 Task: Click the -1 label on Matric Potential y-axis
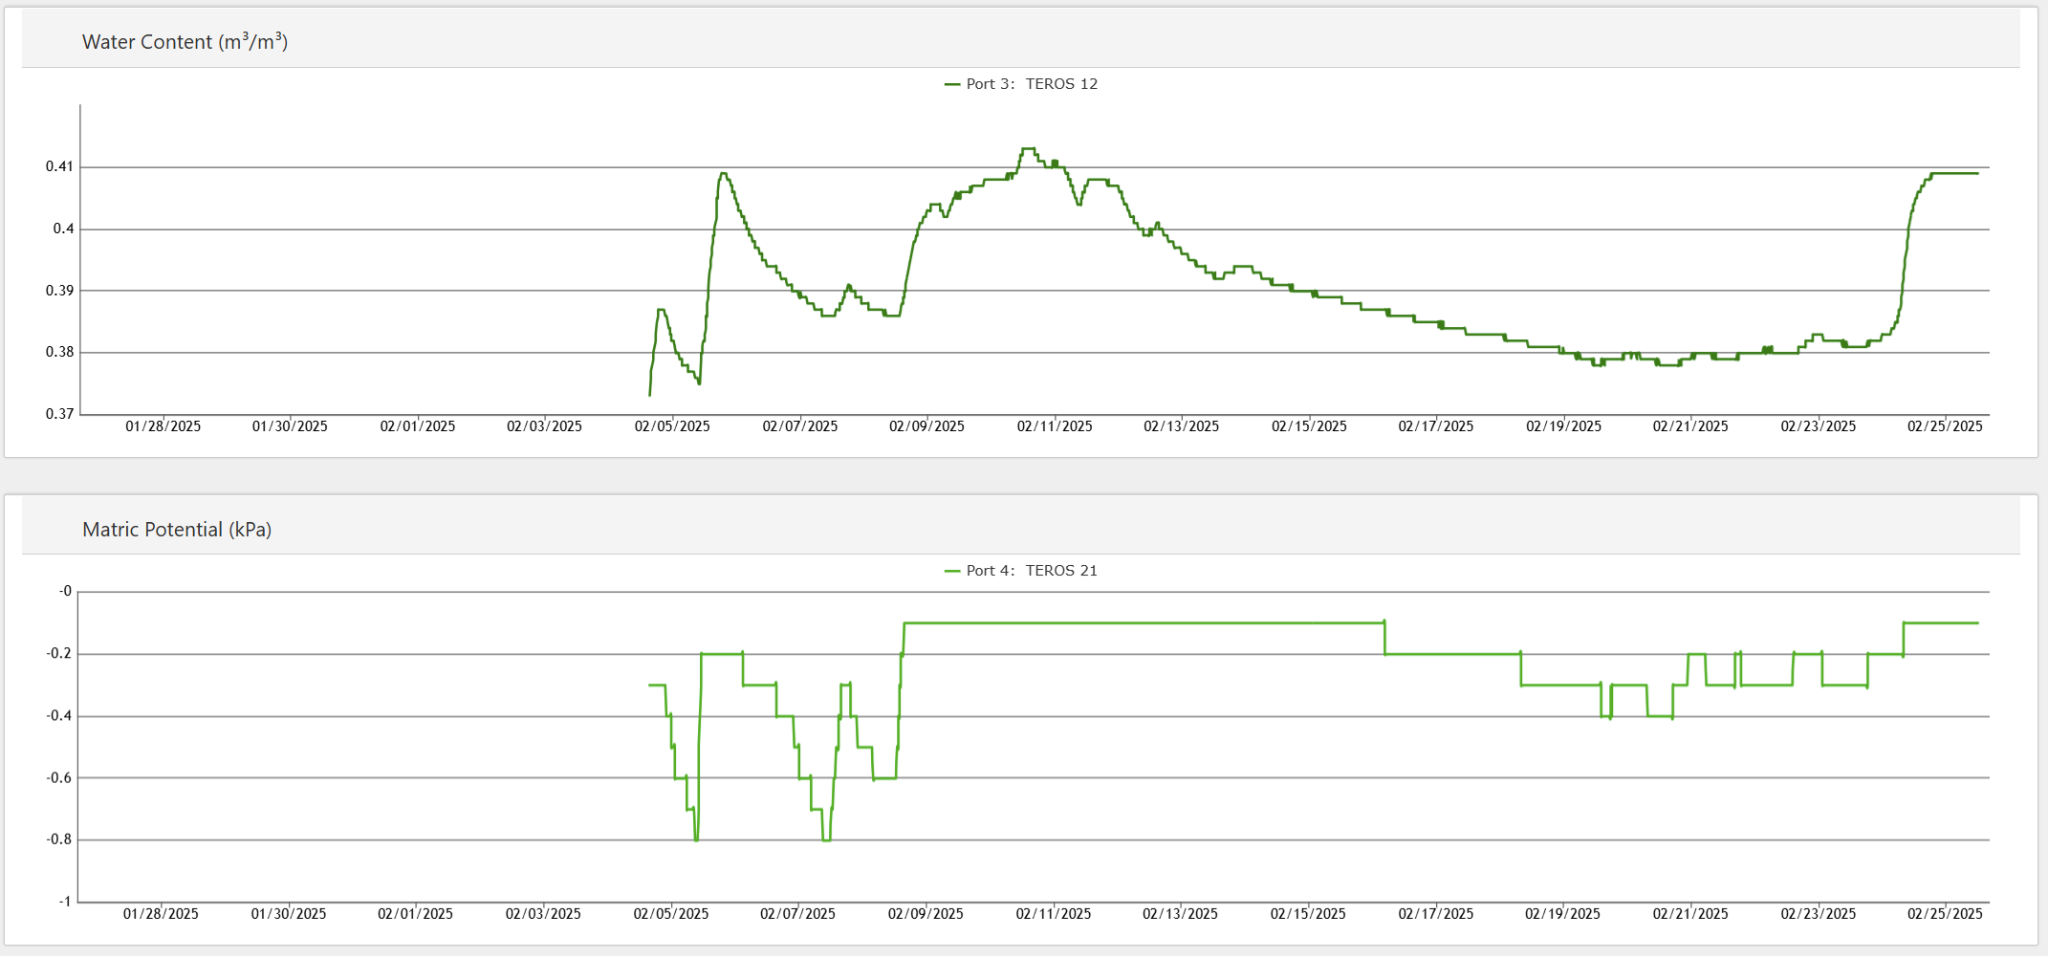click(65, 902)
